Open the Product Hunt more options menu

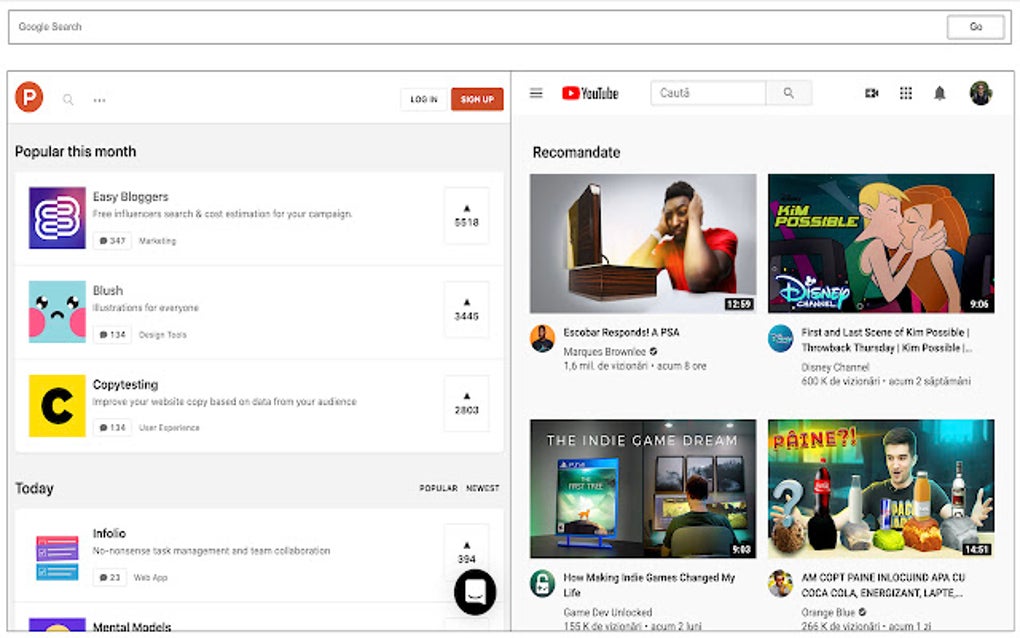(98, 99)
